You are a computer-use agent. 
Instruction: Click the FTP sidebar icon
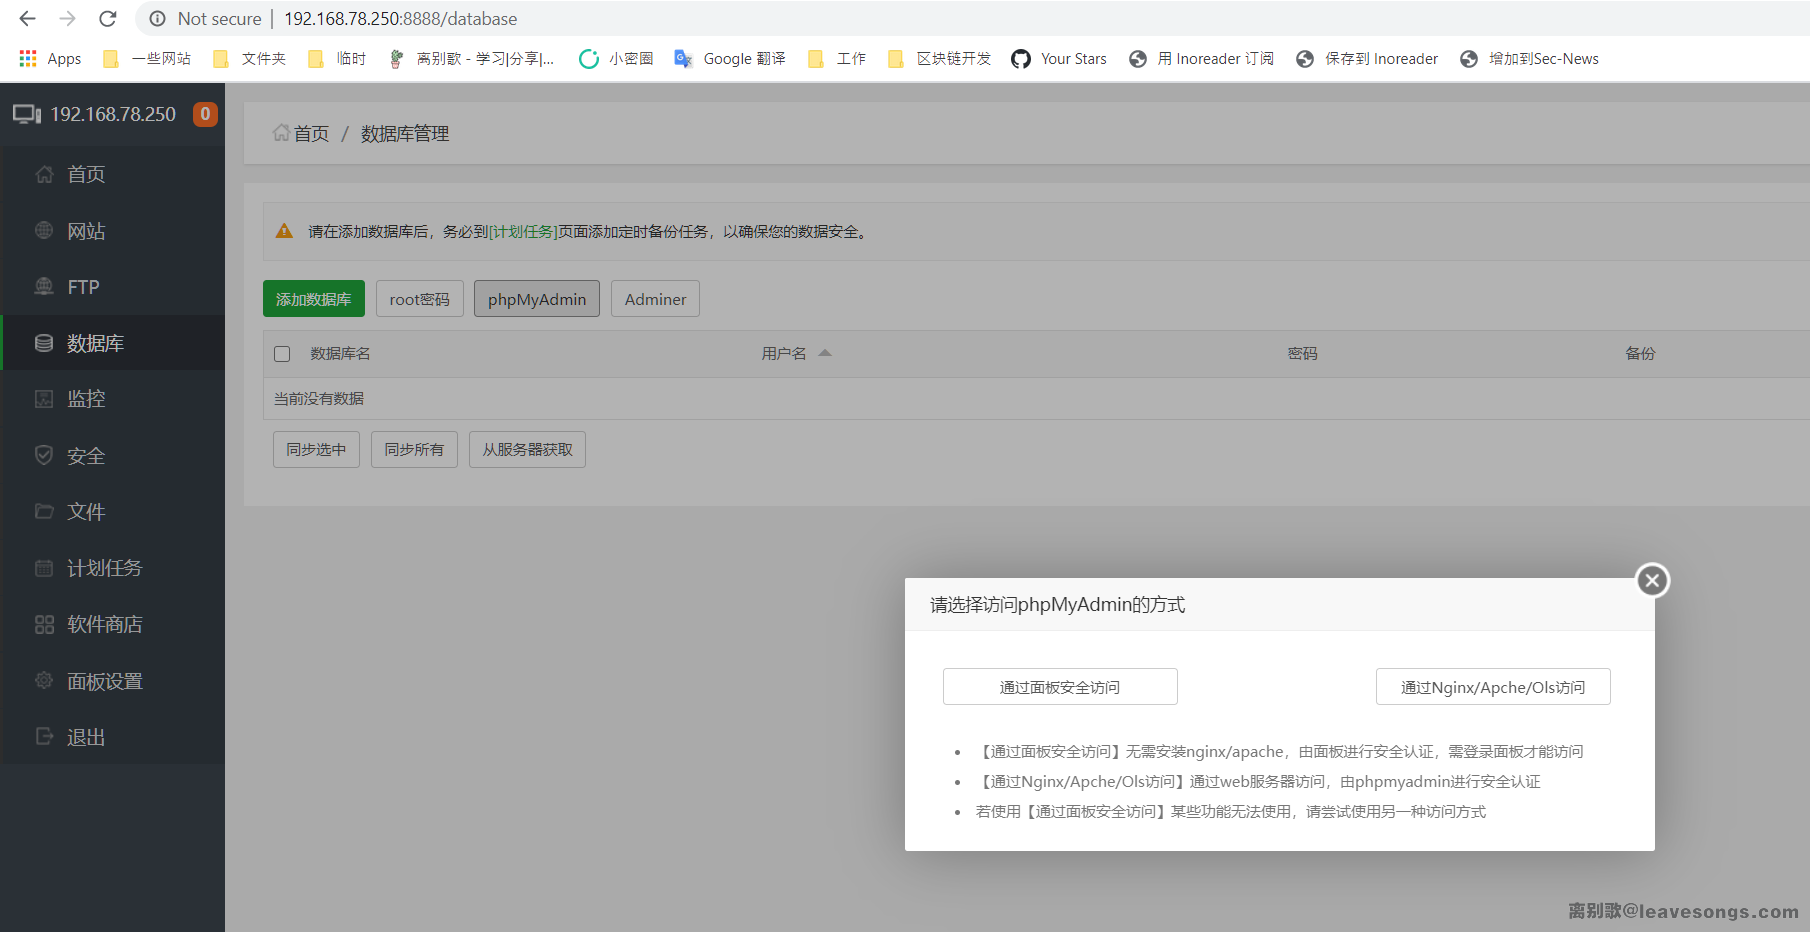[x=44, y=287]
